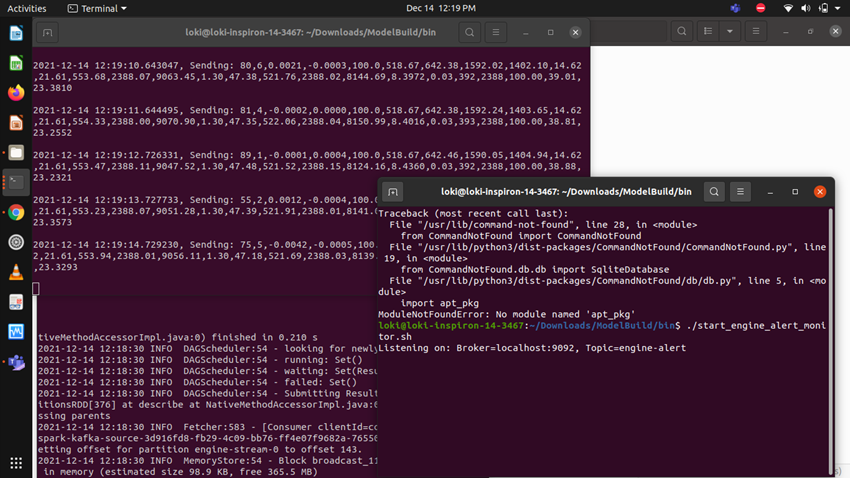Click 'from CommandNotFound.db.db import SqliteDatabase' line

click(x=535, y=269)
